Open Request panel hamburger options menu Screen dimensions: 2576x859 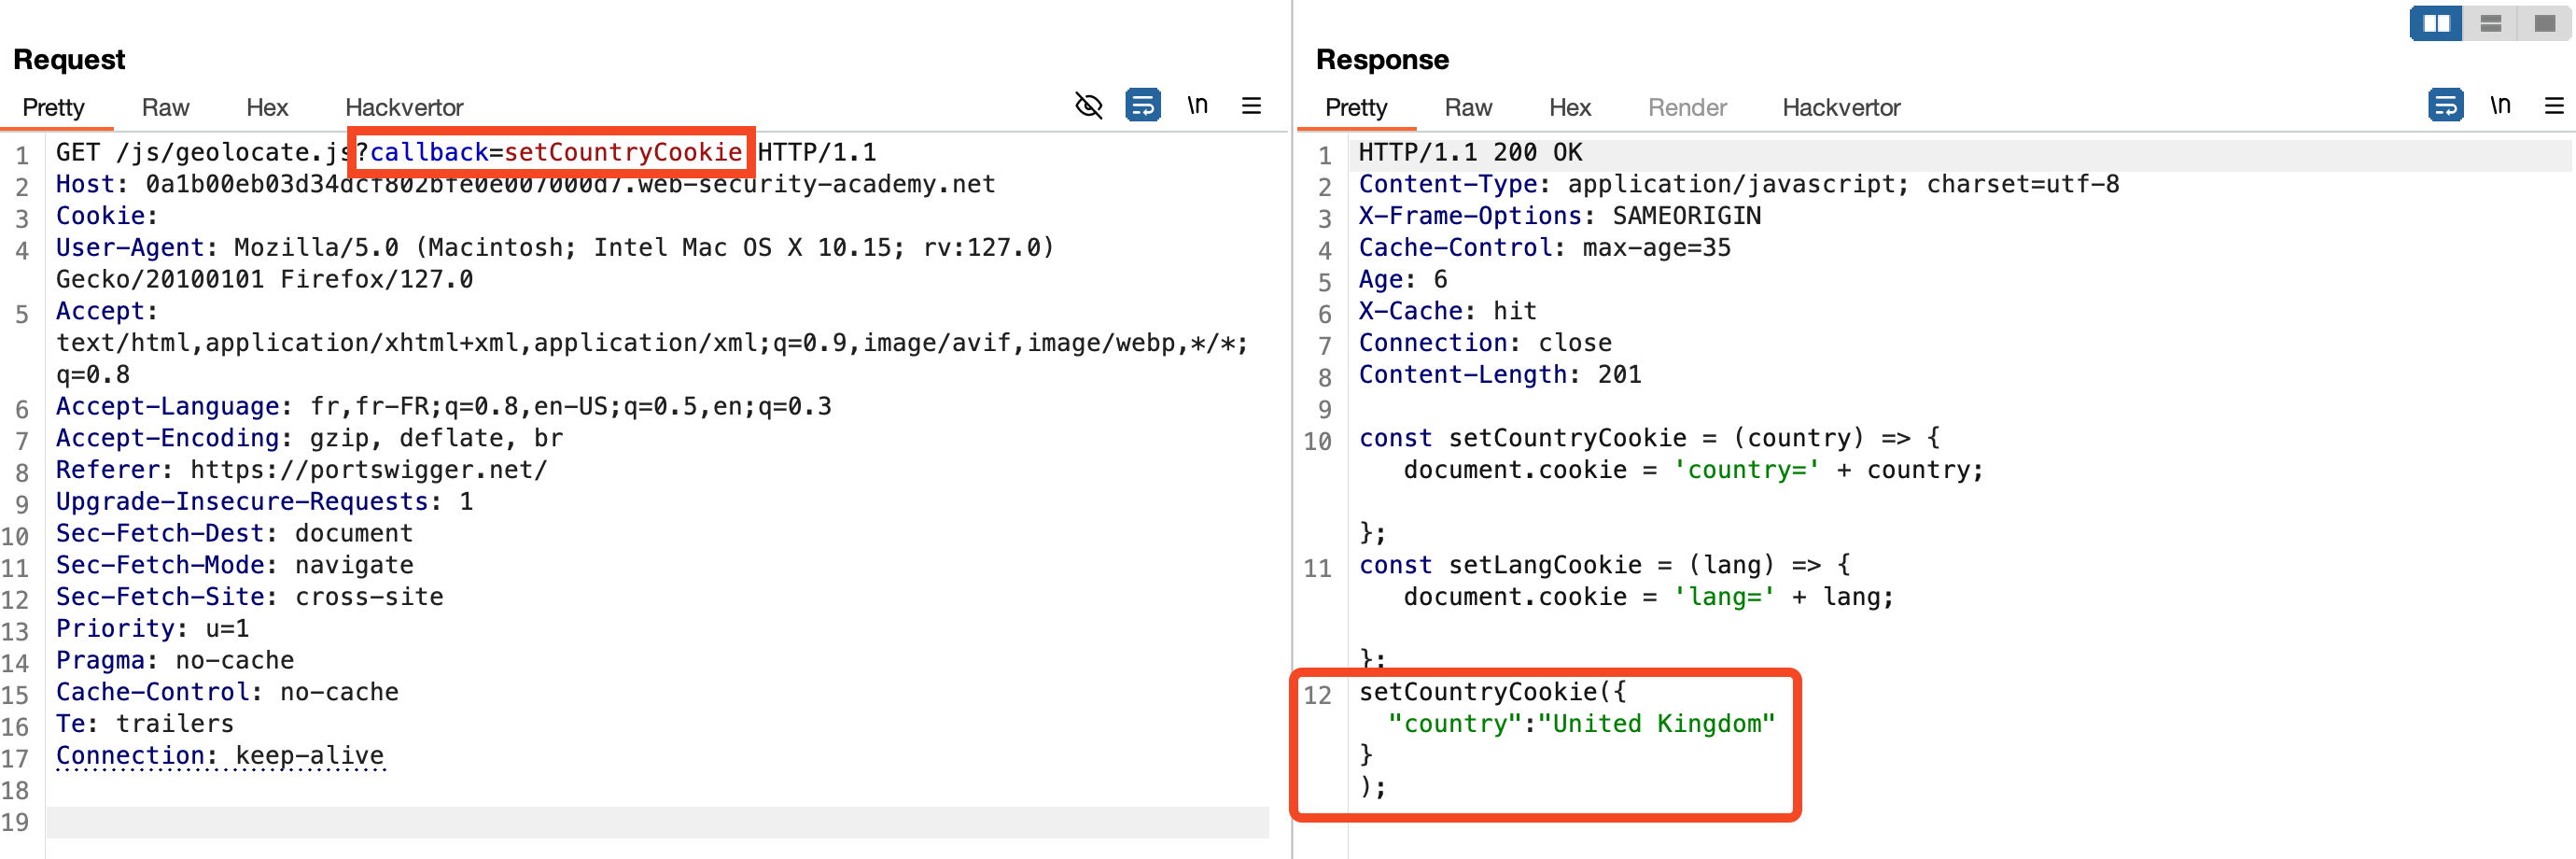tap(1251, 105)
